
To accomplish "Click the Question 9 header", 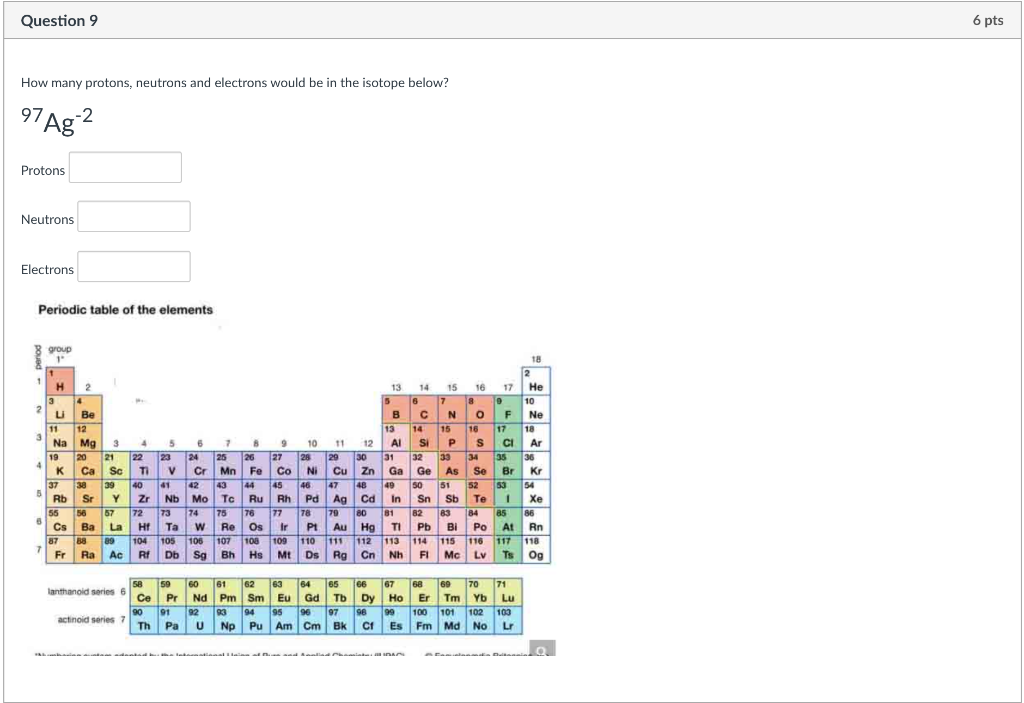I will 57,20.
